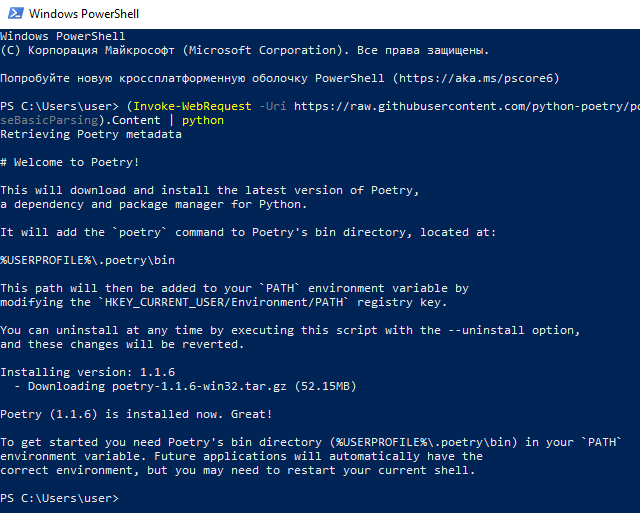Click the 'Installing version: 1.1.6' line
Viewport: 640px width, 513px height.
pyautogui.click(x=87, y=372)
